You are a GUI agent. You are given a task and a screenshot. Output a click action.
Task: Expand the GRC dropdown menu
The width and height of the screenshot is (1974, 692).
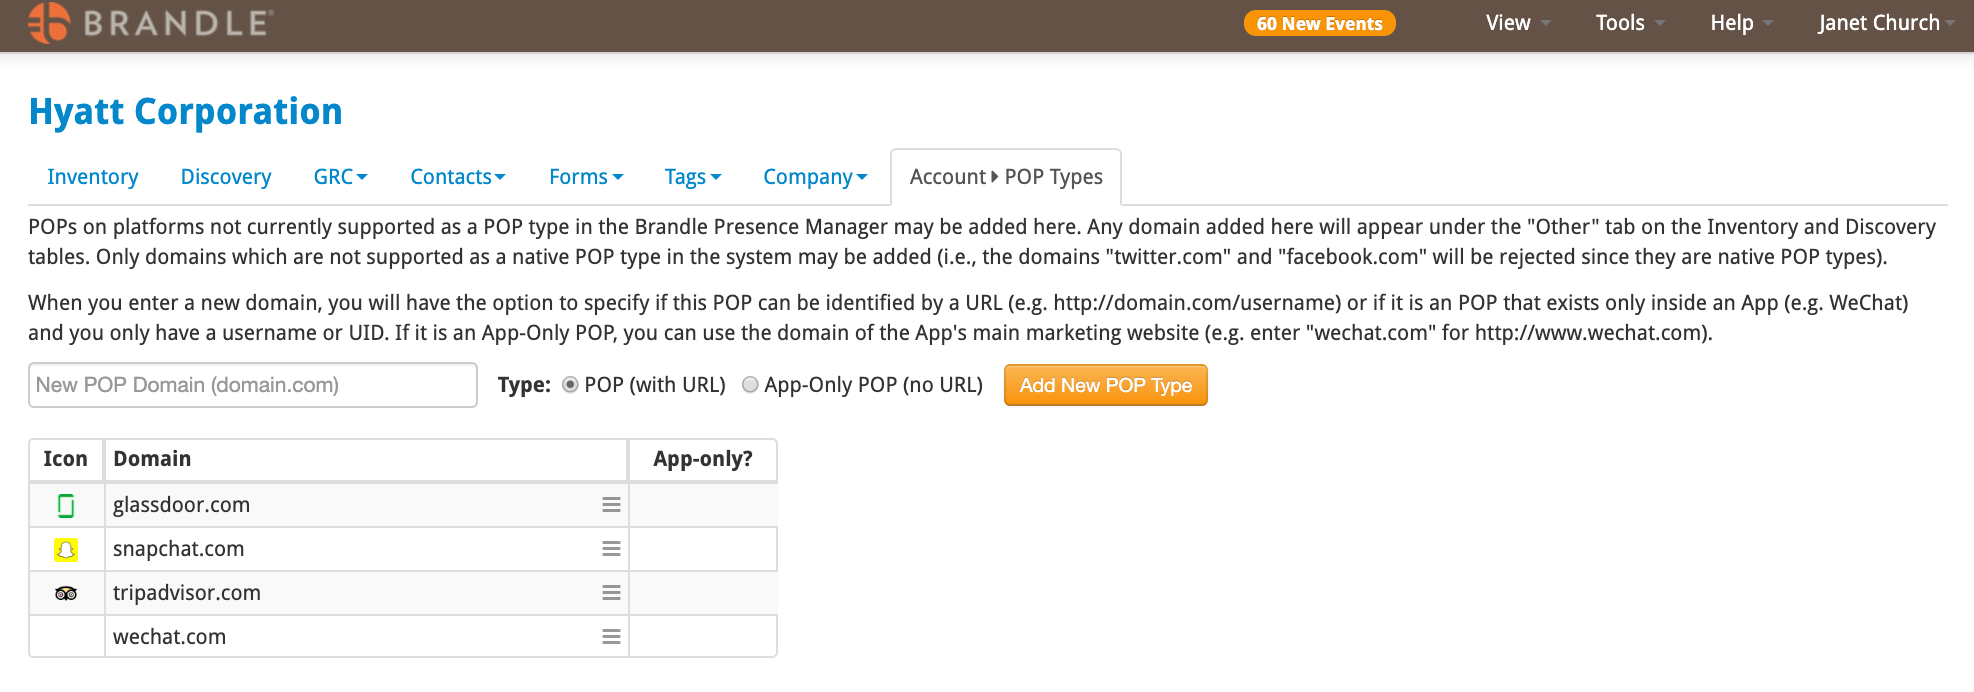pos(340,177)
